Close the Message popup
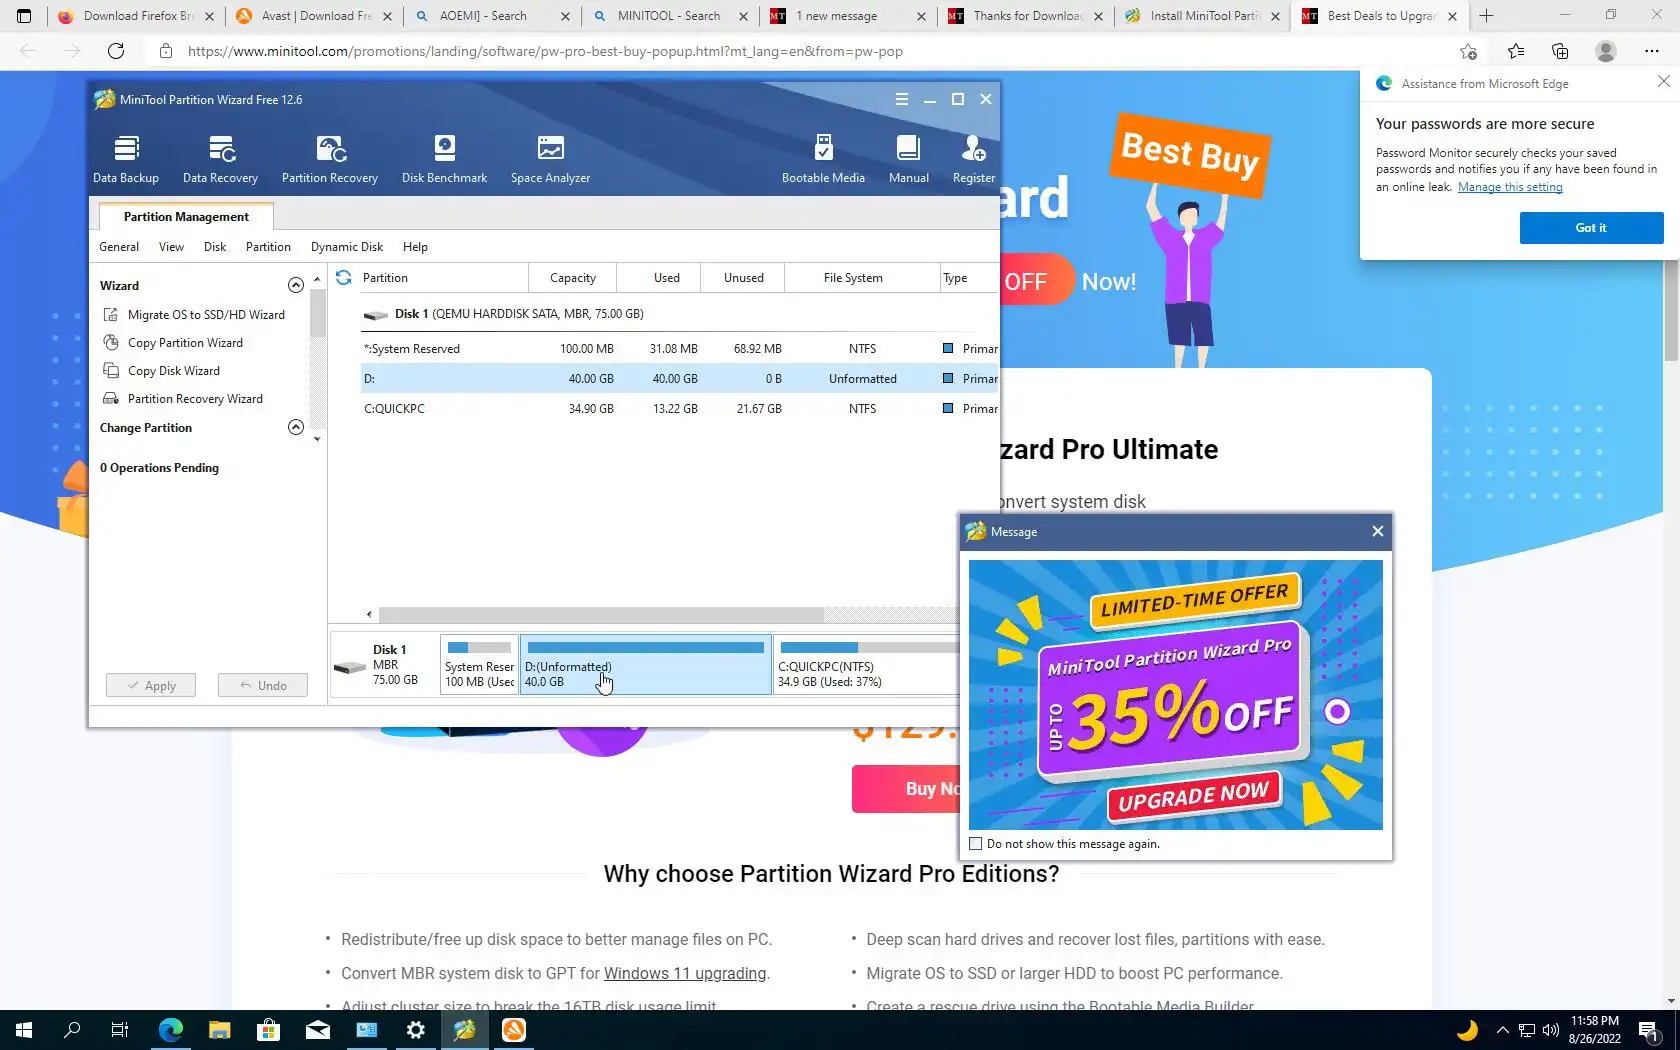 click(x=1377, y=531)
